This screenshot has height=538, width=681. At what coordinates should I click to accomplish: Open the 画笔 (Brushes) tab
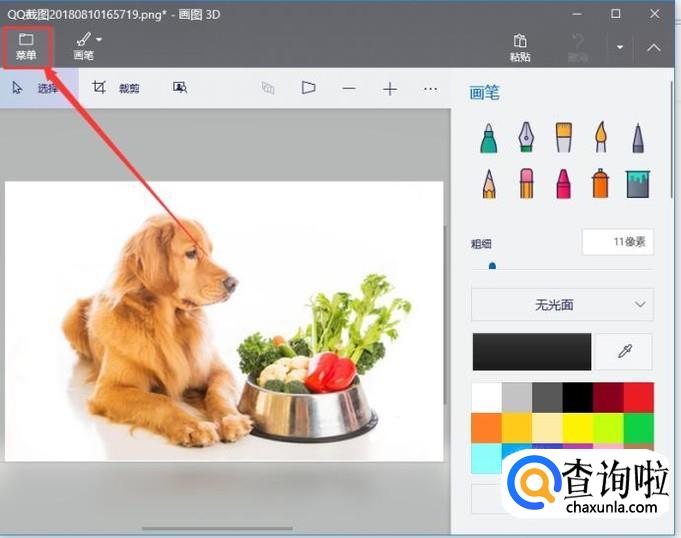[x=85, y=46]
